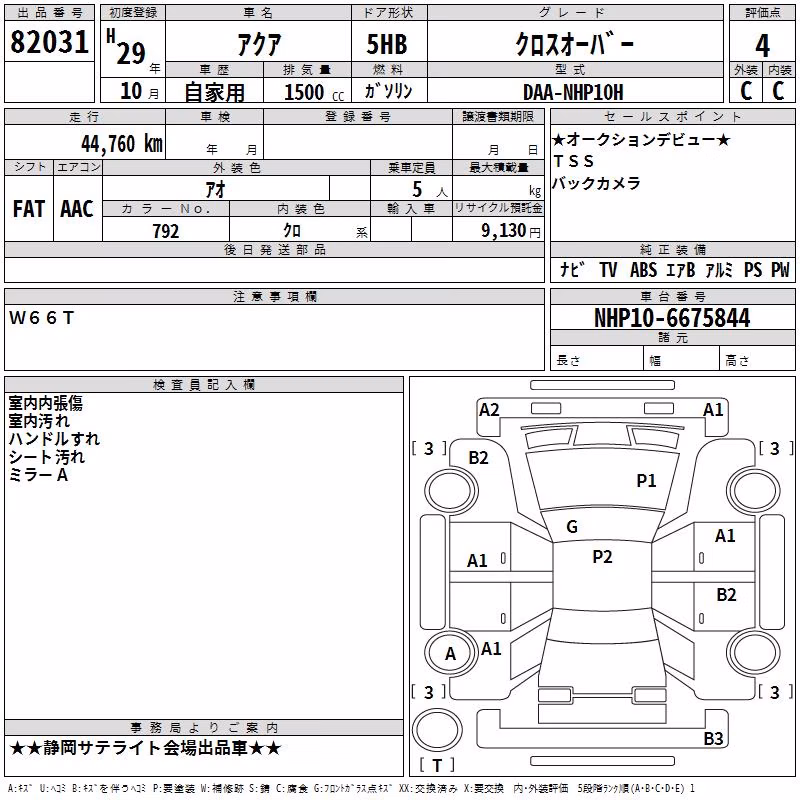Viewport: 800px width, 800px height.
Task: Select equipment ABS
Action: pyautogui.click(x=643, y=269)
